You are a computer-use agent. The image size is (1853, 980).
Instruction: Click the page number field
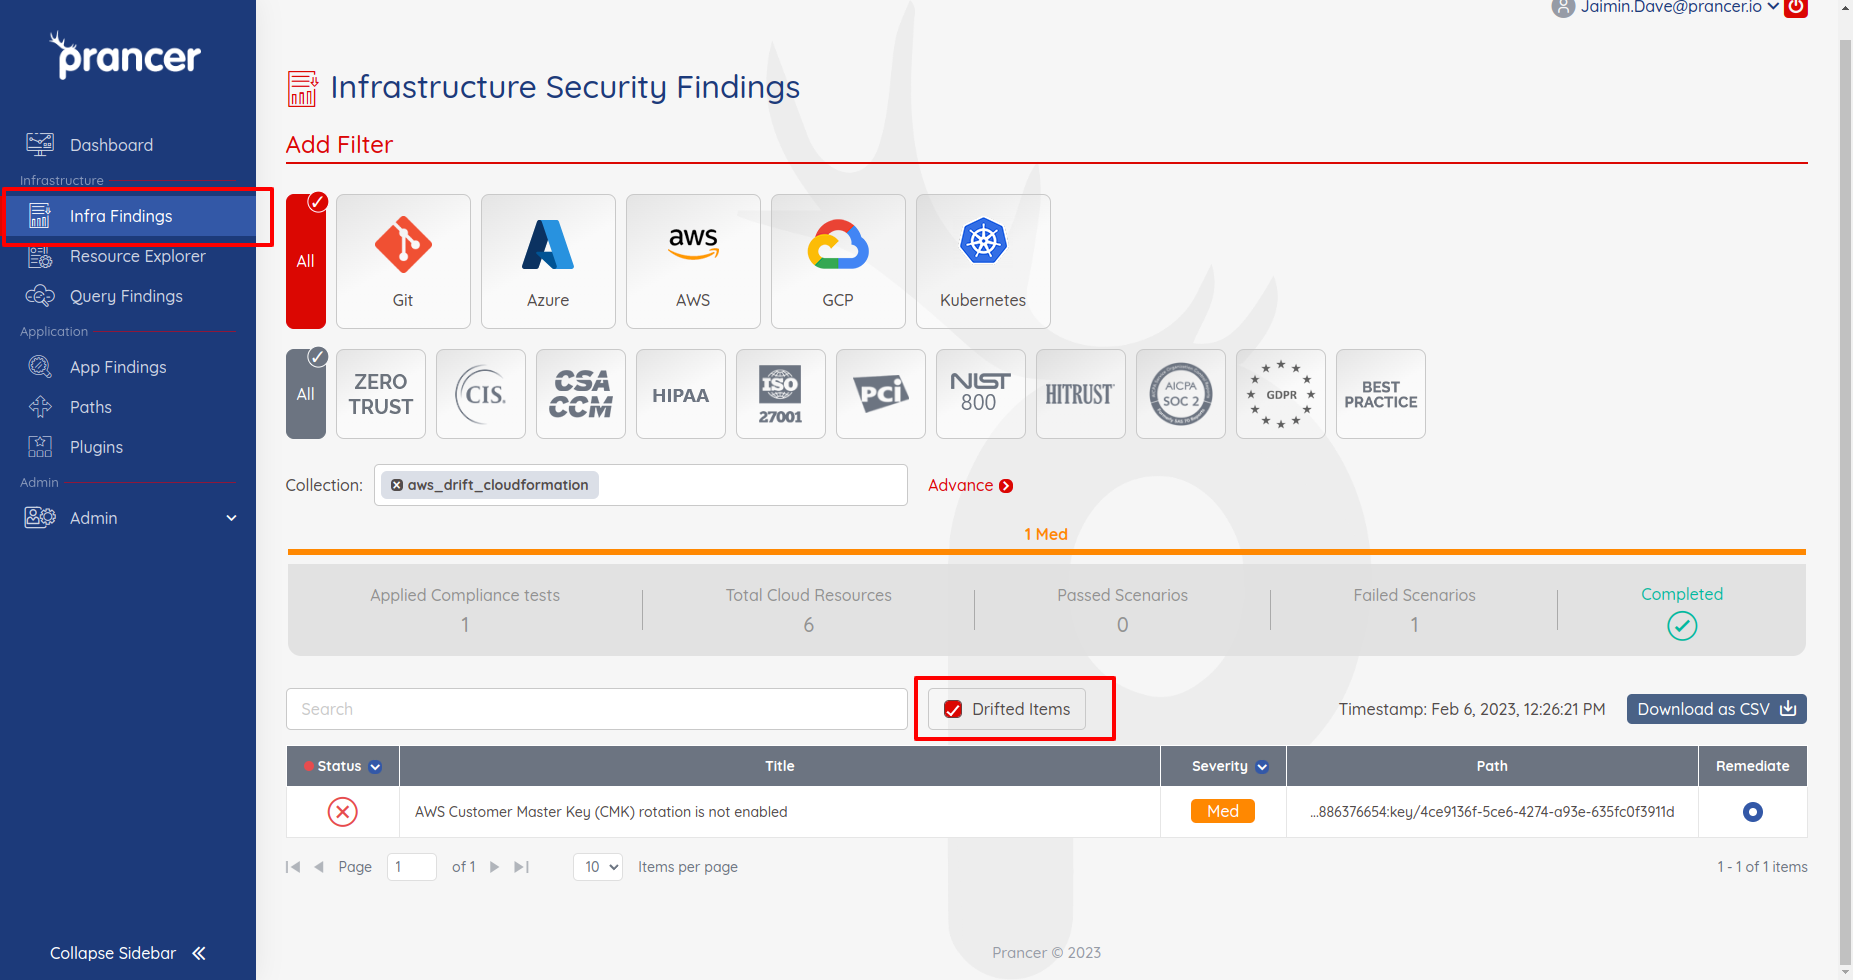click(x=412, y=867)
